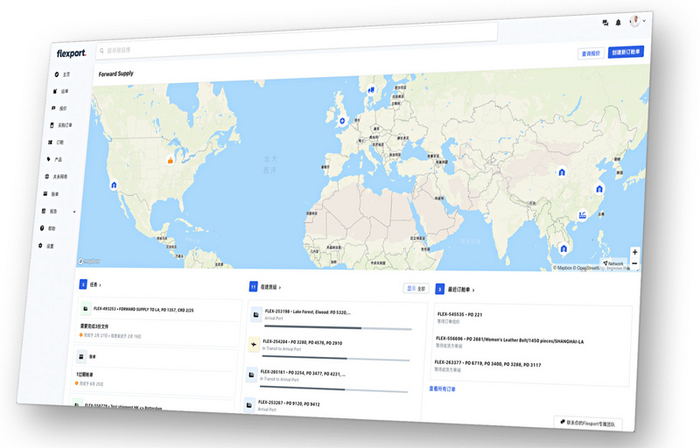Select the blue marker in central China
Image resolution: width=700 pixels, height=448 pixels.
tap(562, 172)
